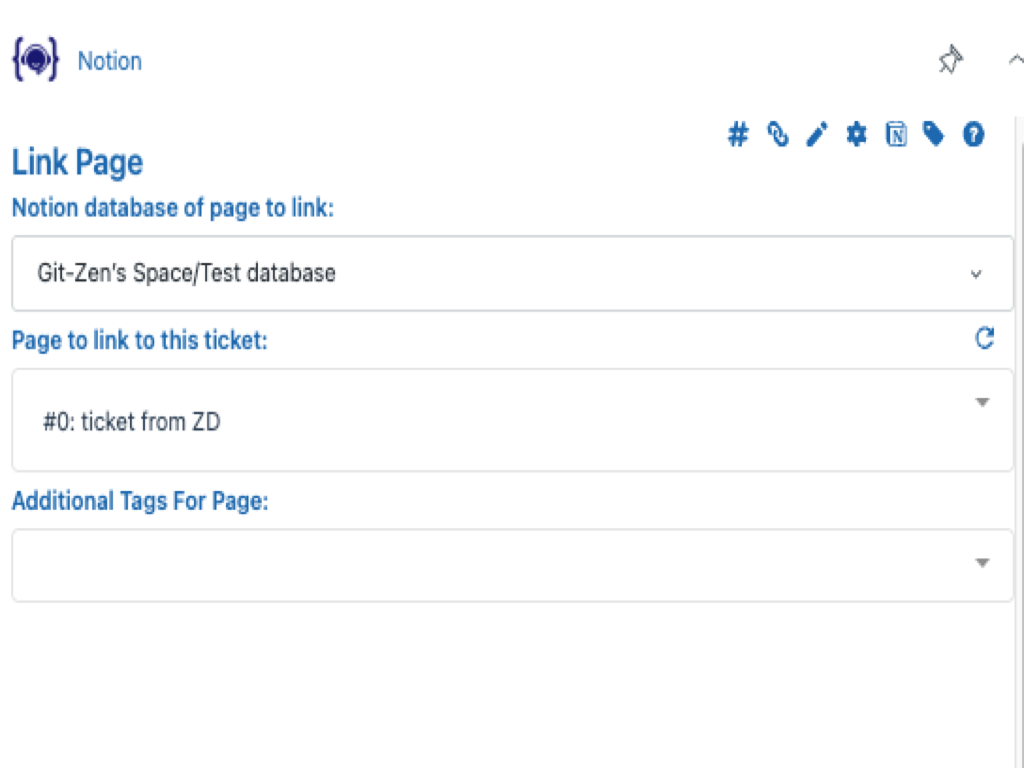Screen dimensions: 1024x768
Task: Open help question mark icon
Action: click(973, 135)
